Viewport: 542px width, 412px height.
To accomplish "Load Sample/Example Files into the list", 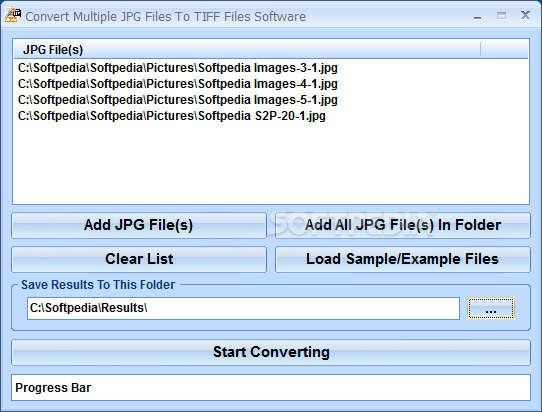I will pos(403,259).
